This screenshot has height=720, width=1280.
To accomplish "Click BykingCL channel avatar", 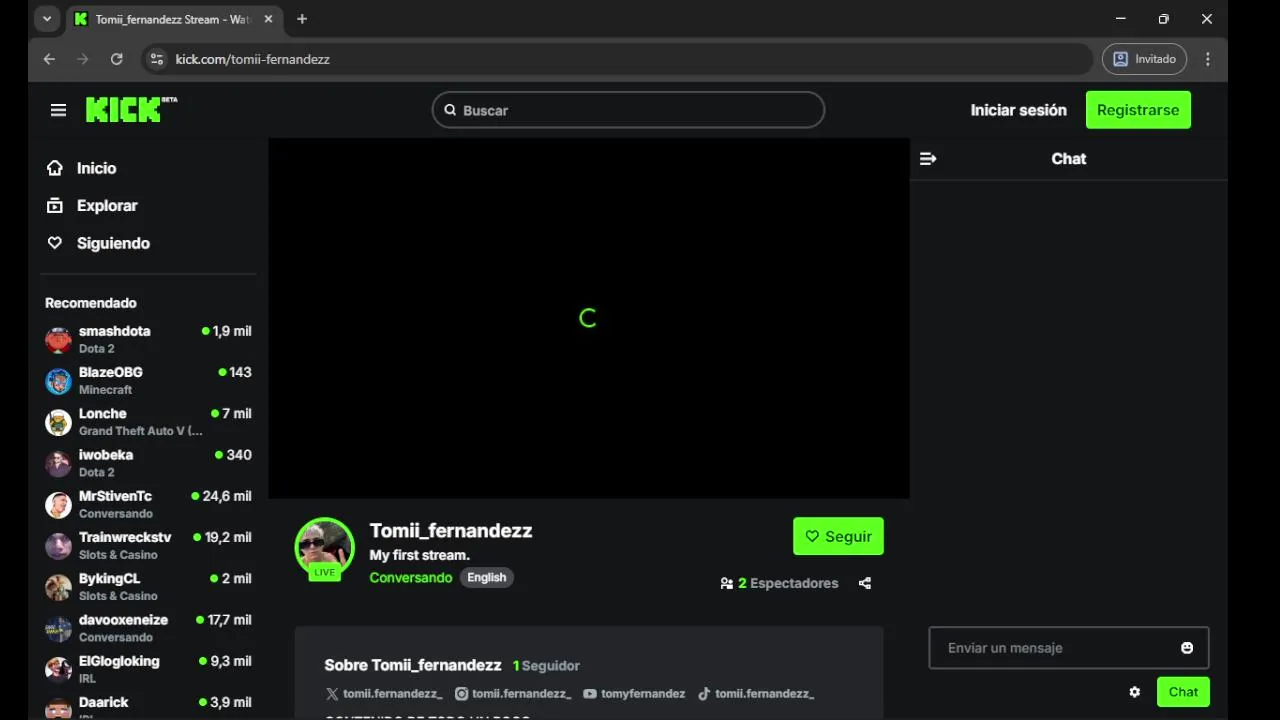I will 59,587.
